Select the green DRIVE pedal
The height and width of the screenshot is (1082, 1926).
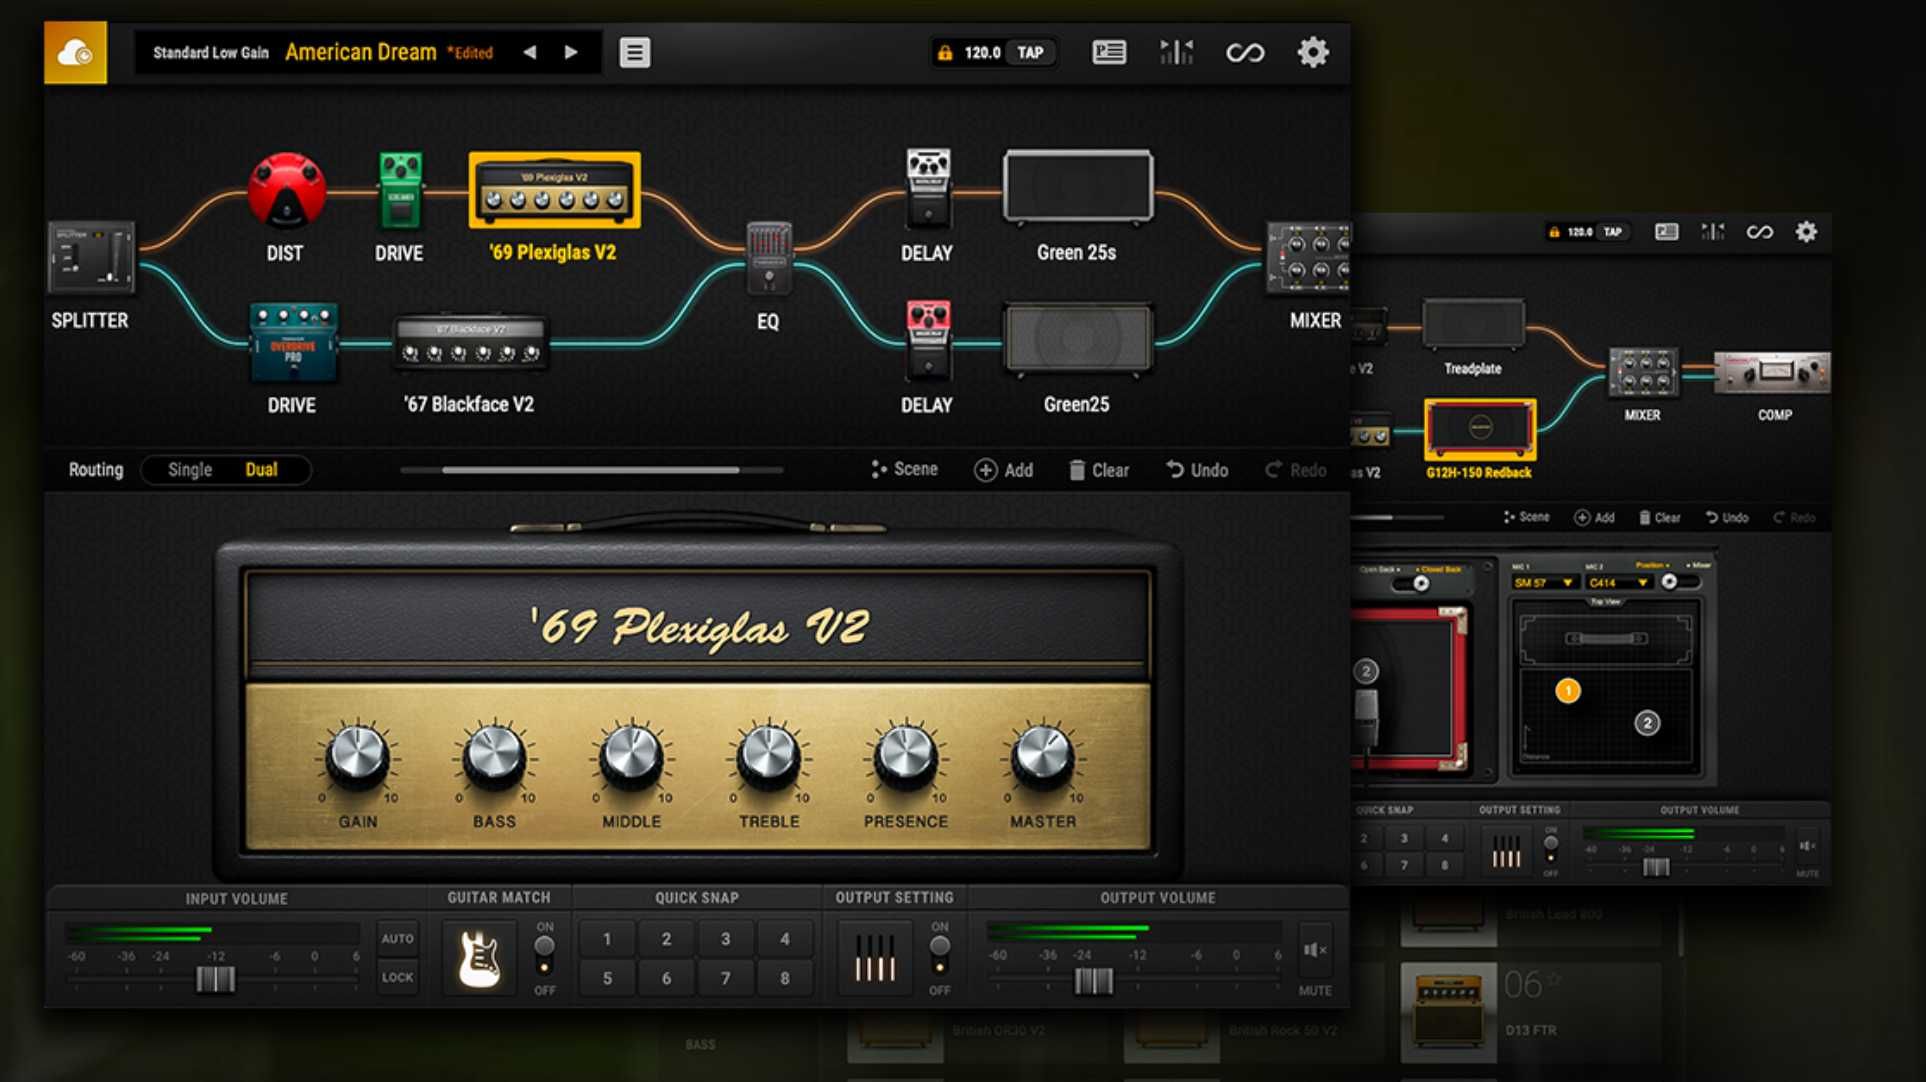pos(400,190)
